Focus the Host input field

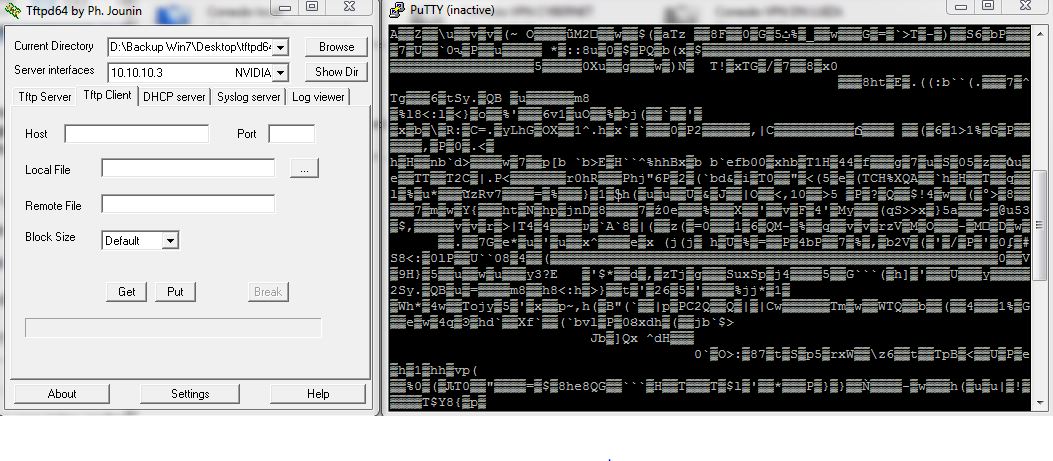click(137, 134)
